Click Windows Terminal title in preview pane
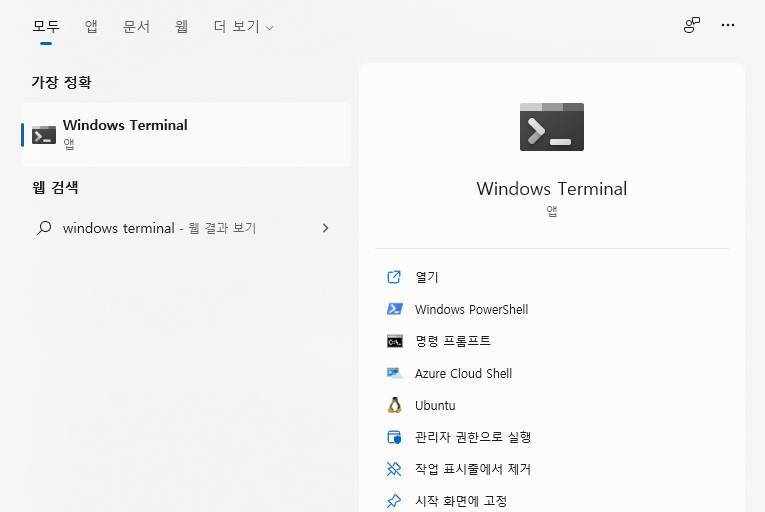Screen dimensions: 765x512 pos(552,189)
